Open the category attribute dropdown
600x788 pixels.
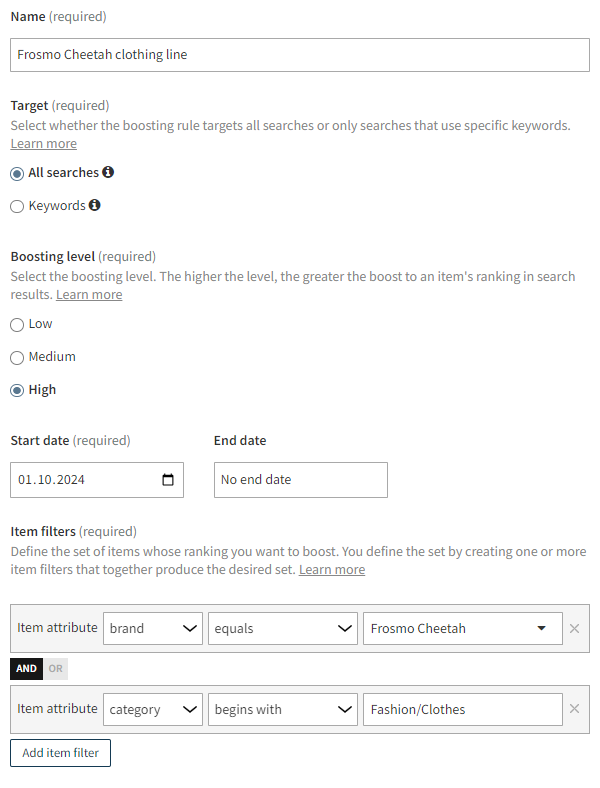click(153, 709)
